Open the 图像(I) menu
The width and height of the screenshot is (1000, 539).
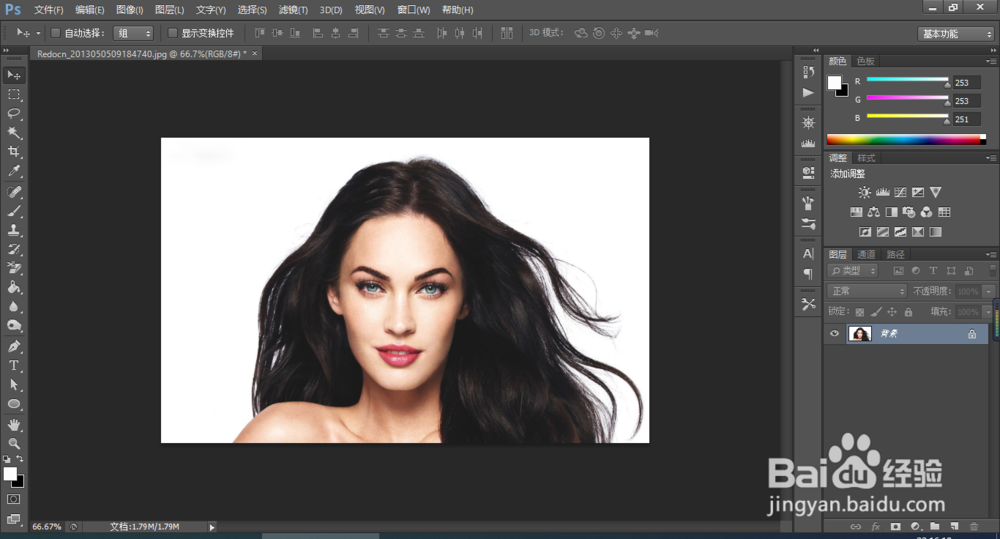tap(130, 10)
